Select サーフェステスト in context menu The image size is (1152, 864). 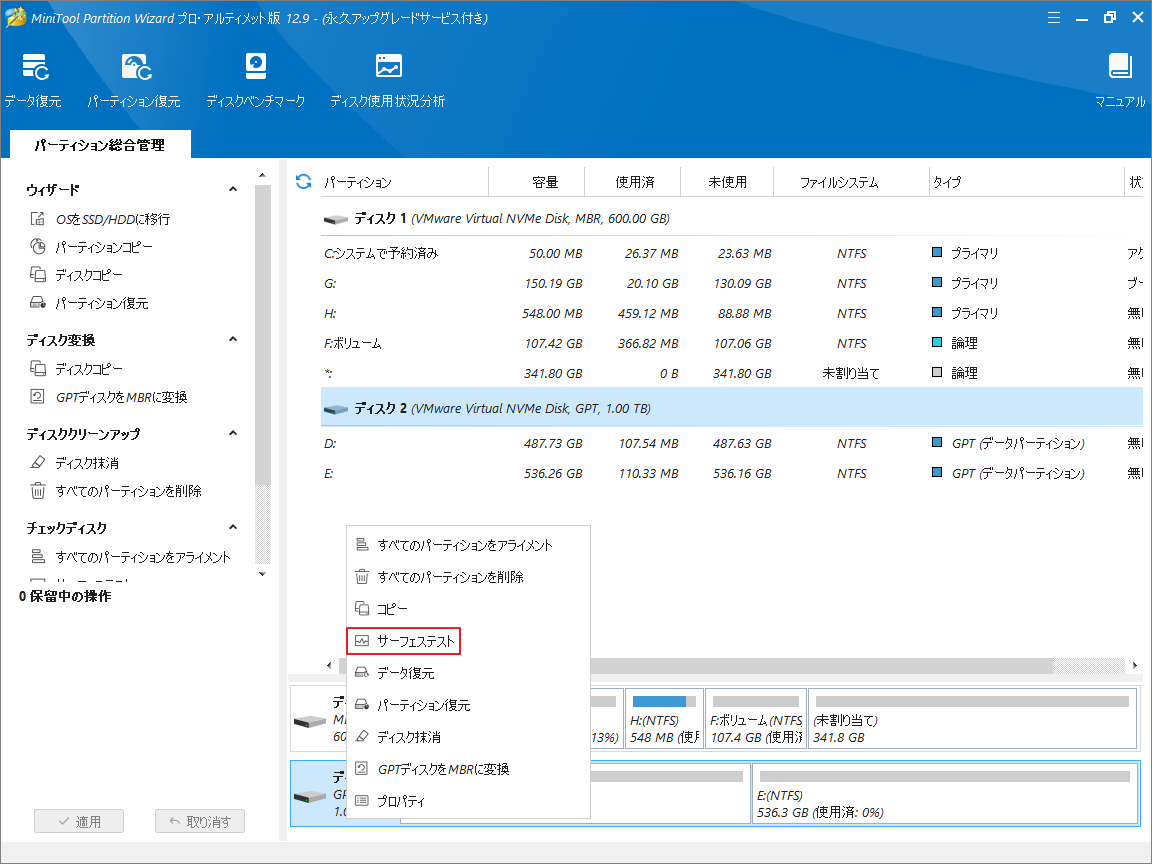[x=403, y=641]
